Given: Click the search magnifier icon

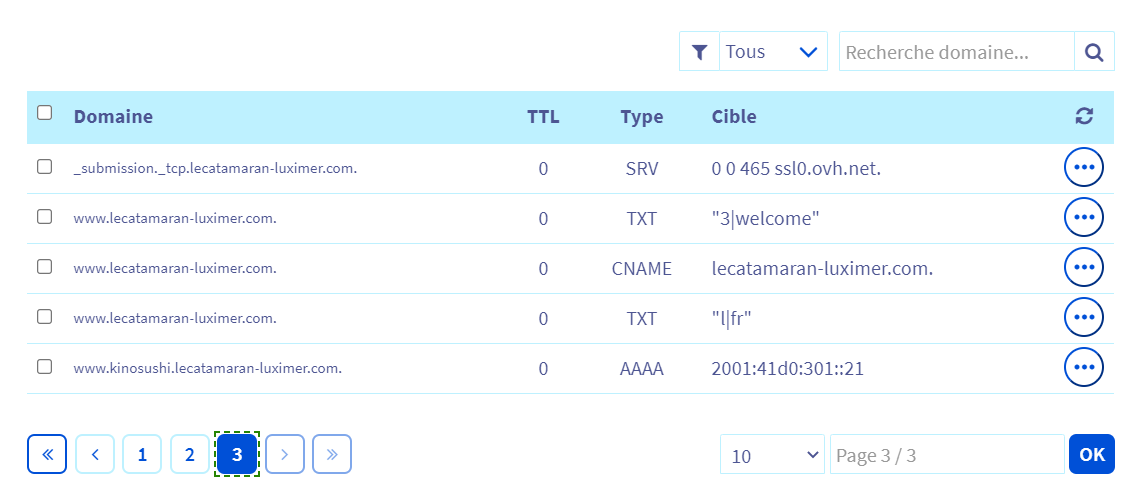Looking at the screenshot, I should 1094,52.
